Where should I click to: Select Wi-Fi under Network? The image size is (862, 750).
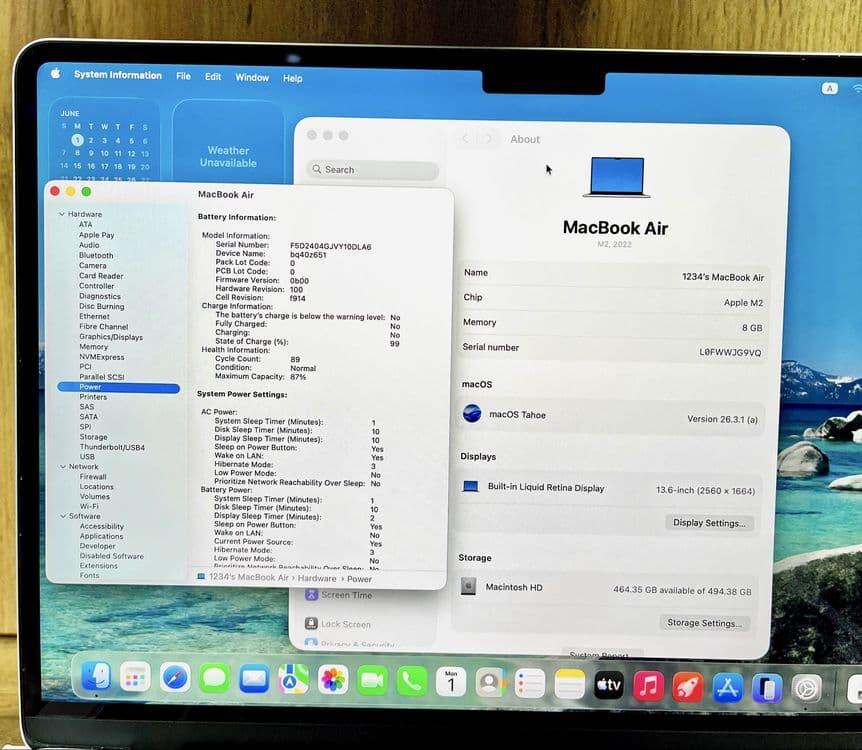pos(89,506)
